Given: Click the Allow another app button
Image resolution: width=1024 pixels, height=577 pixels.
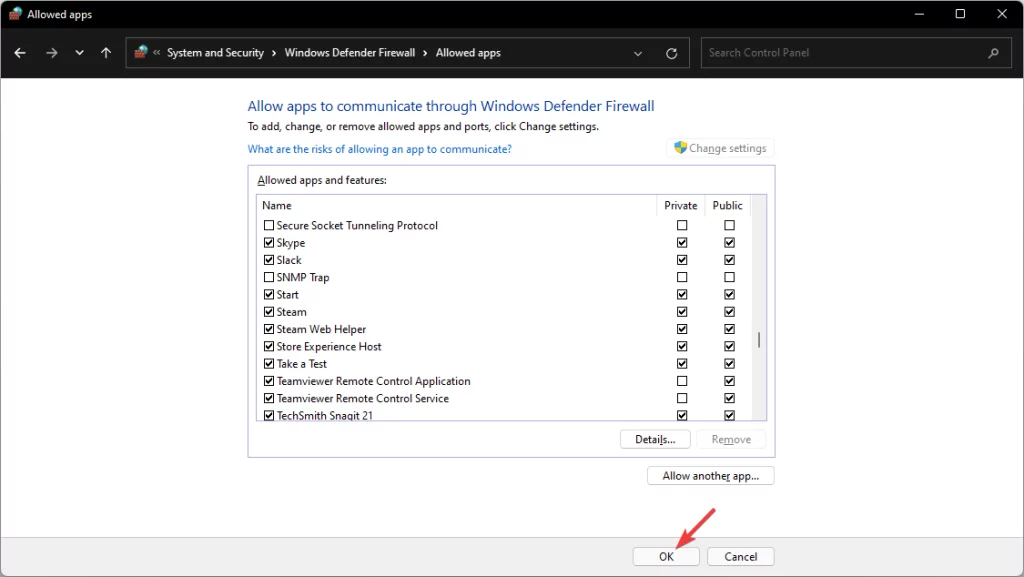Looking at the screenshot, I should click(x=710, y=475).
